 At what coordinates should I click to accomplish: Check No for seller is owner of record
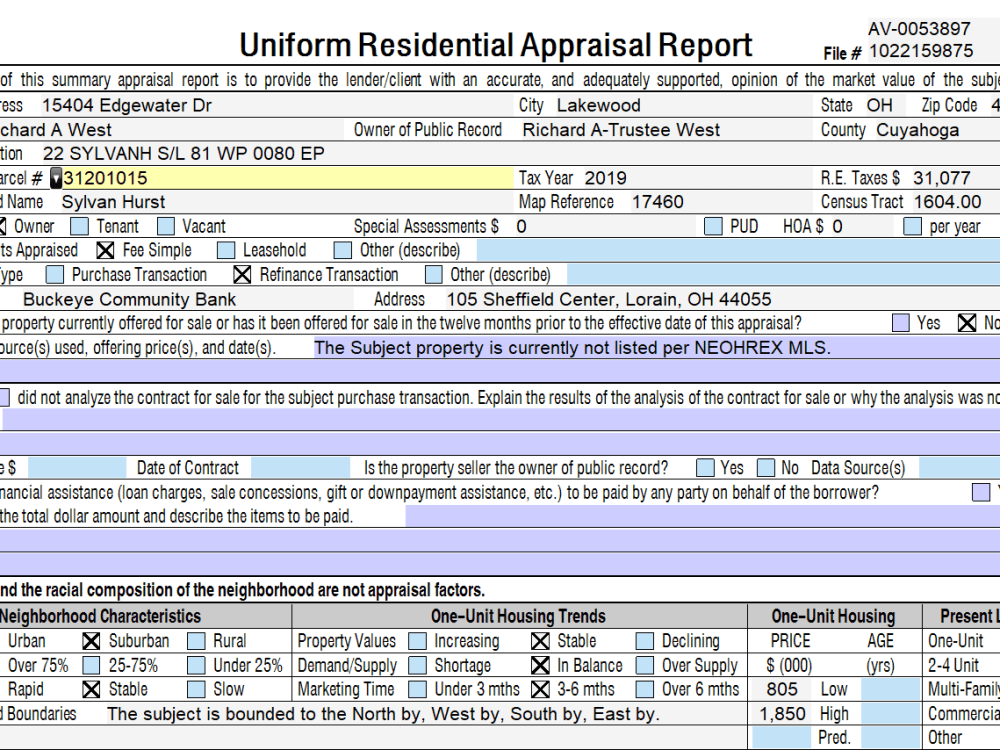[766, 468]
